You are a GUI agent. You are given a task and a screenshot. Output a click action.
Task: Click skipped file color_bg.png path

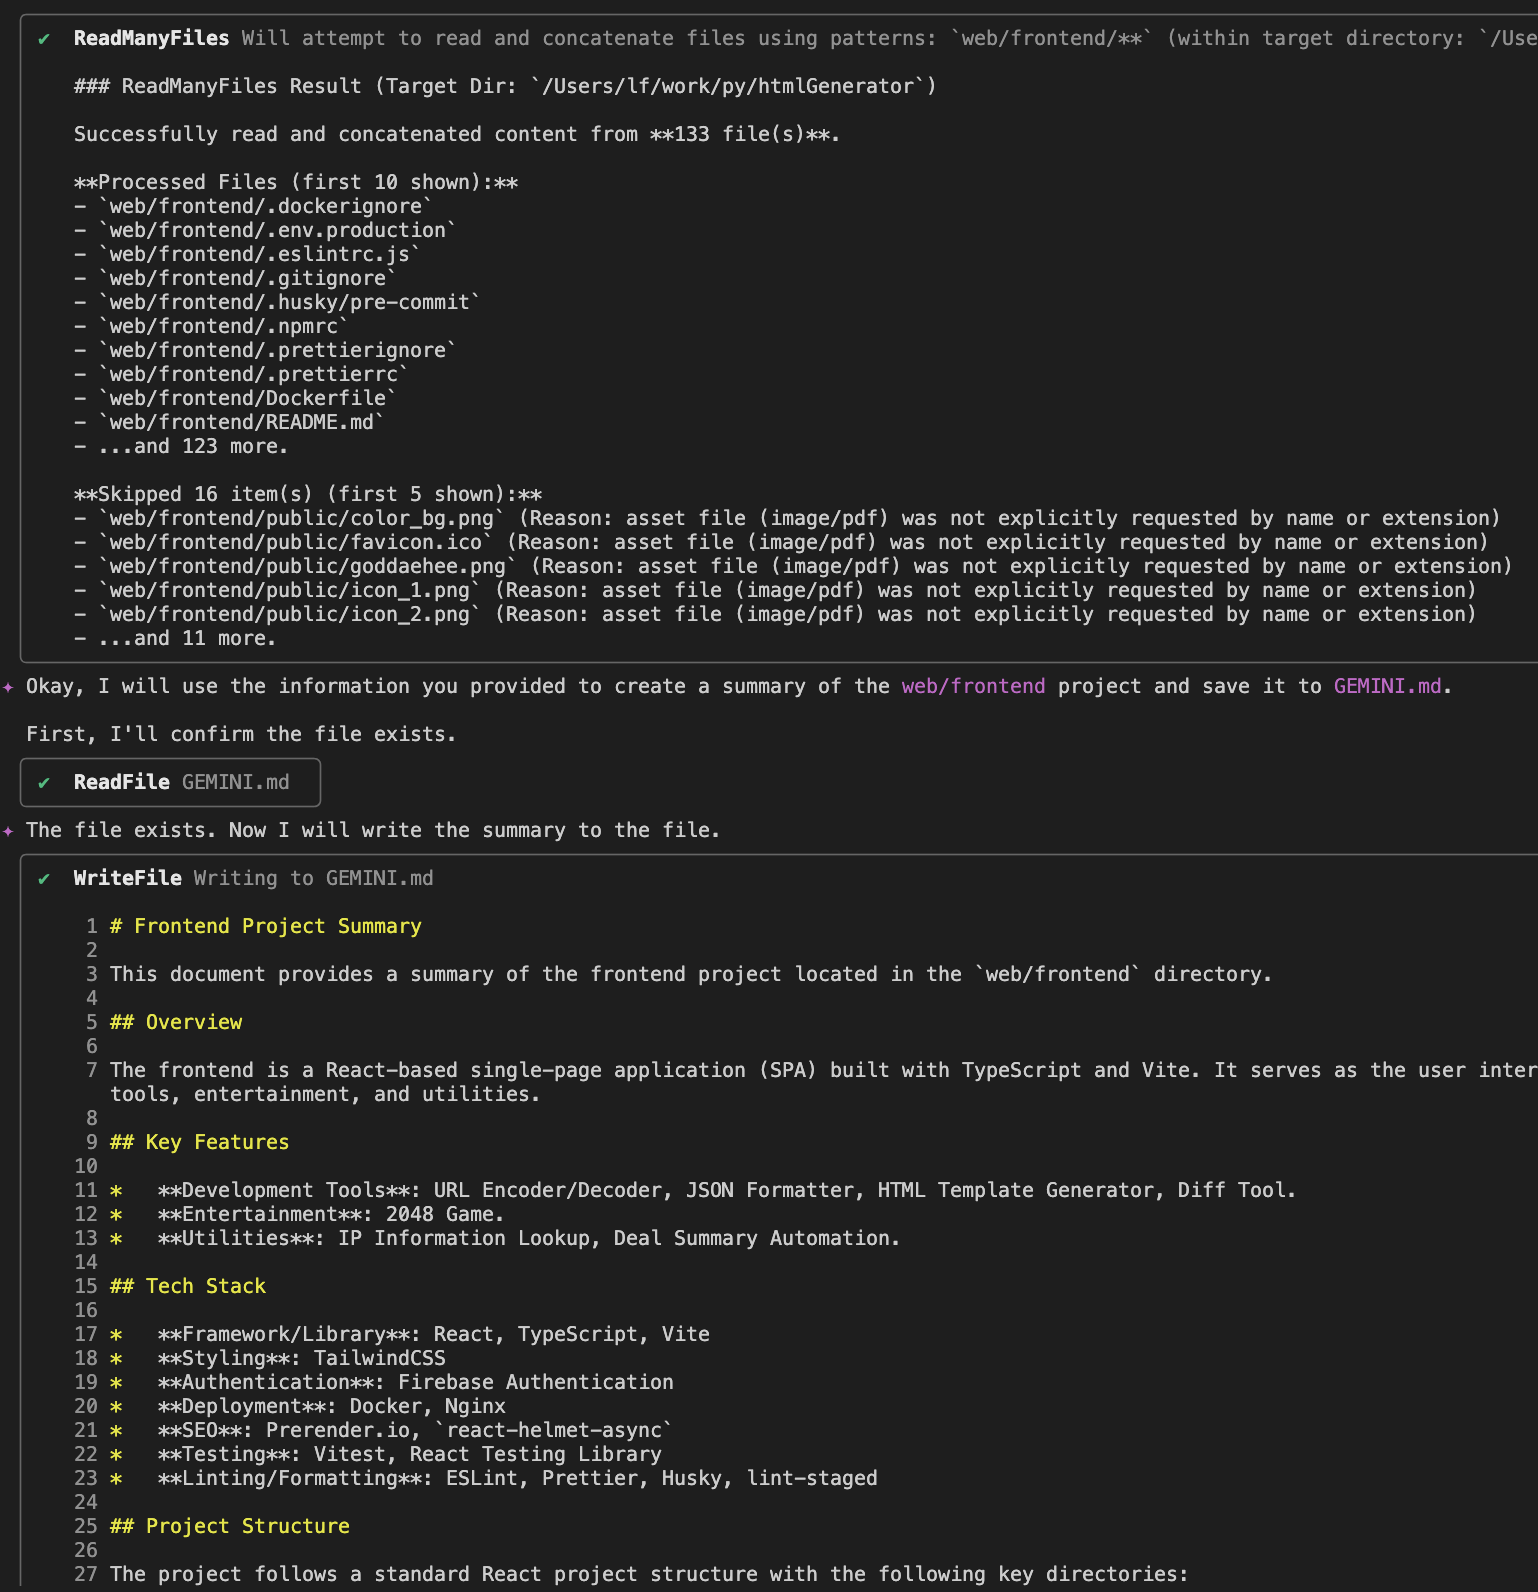(x=301, y=518)
